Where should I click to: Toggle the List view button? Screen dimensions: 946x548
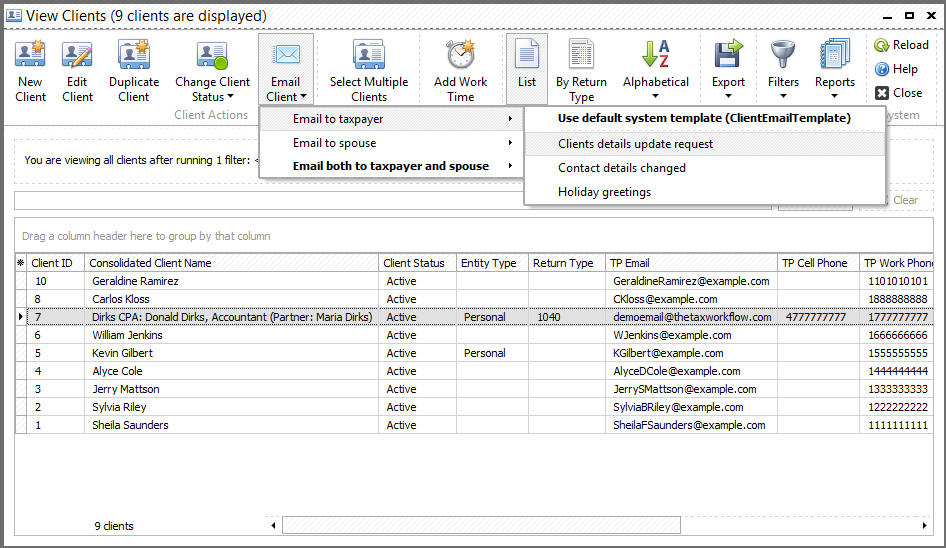tap(527, 69)
